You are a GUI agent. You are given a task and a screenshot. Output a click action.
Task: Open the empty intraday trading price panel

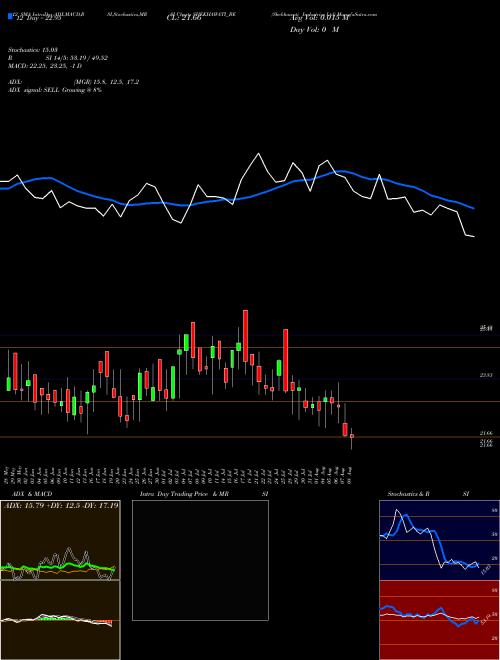200,560
